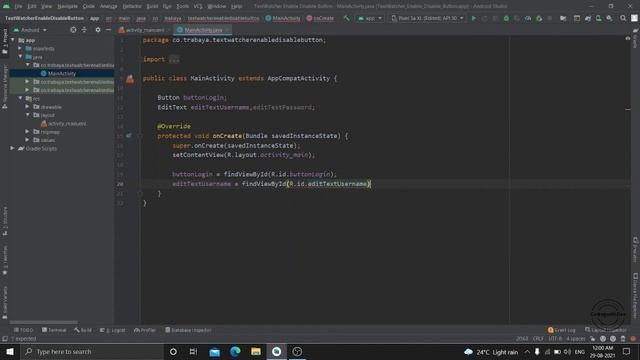Click the 4 spaces indent indicator
The width and height of the screenshot is (640, 360).
pos(576,339)
